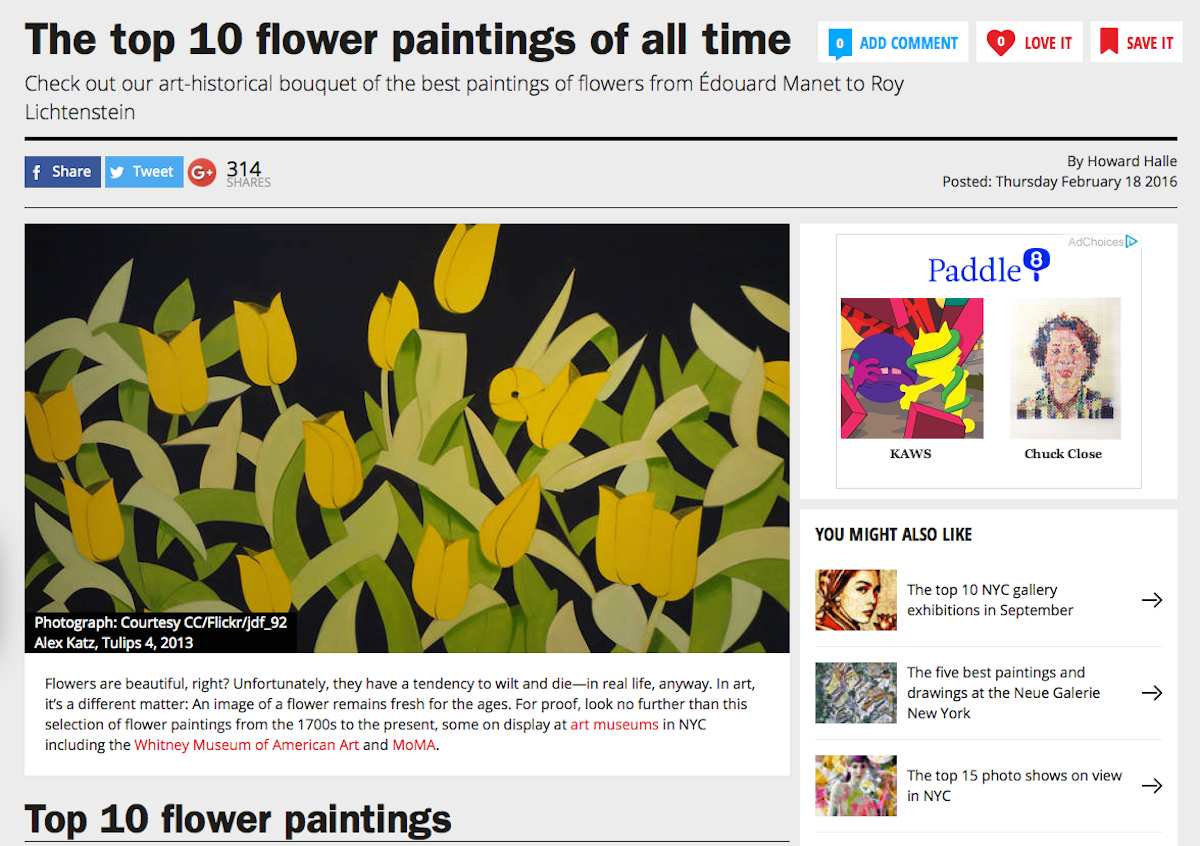Tweet this article
This screenshot has width=1200, height=846.
pos(144,172)
